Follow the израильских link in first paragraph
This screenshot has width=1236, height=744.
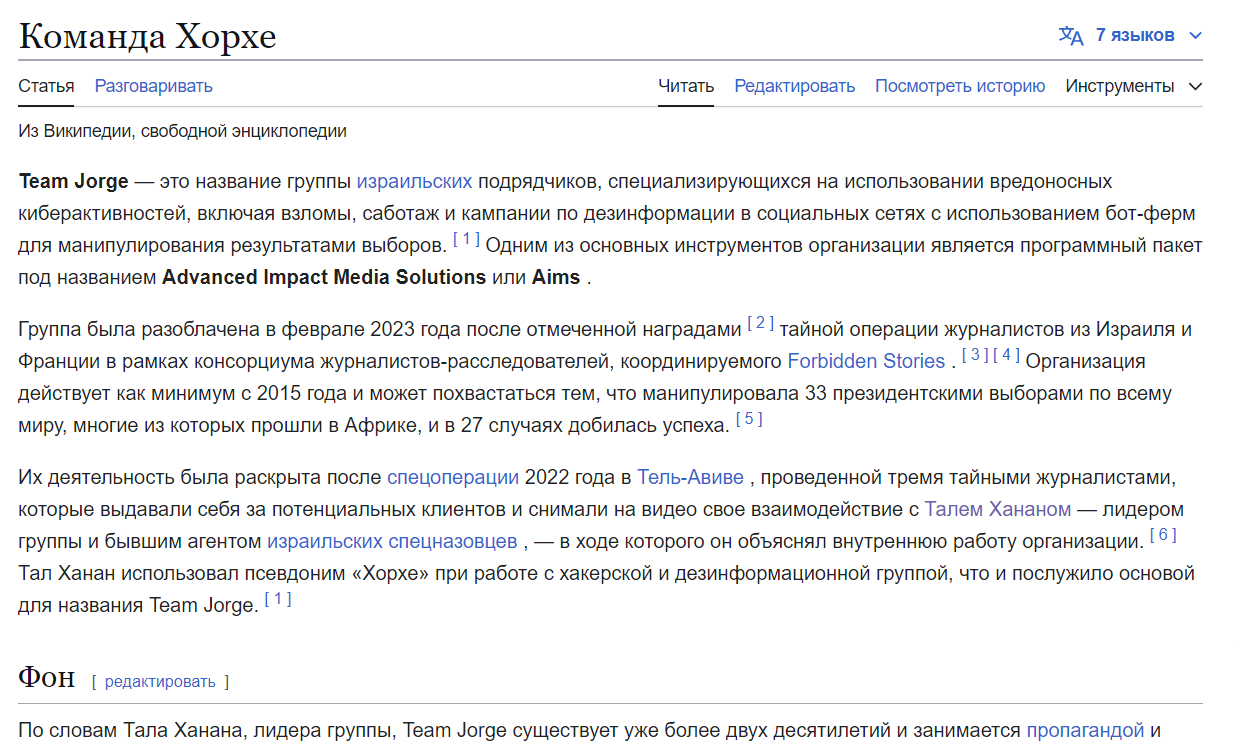pyautogui.click(x=414, y=182)
